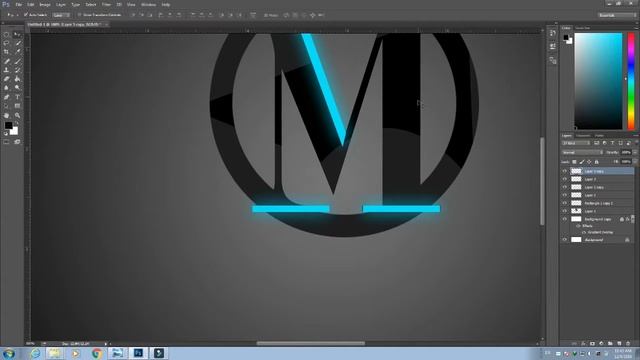Open the Image menu
This screenshot has height=360, width=640.
[45, 4]
